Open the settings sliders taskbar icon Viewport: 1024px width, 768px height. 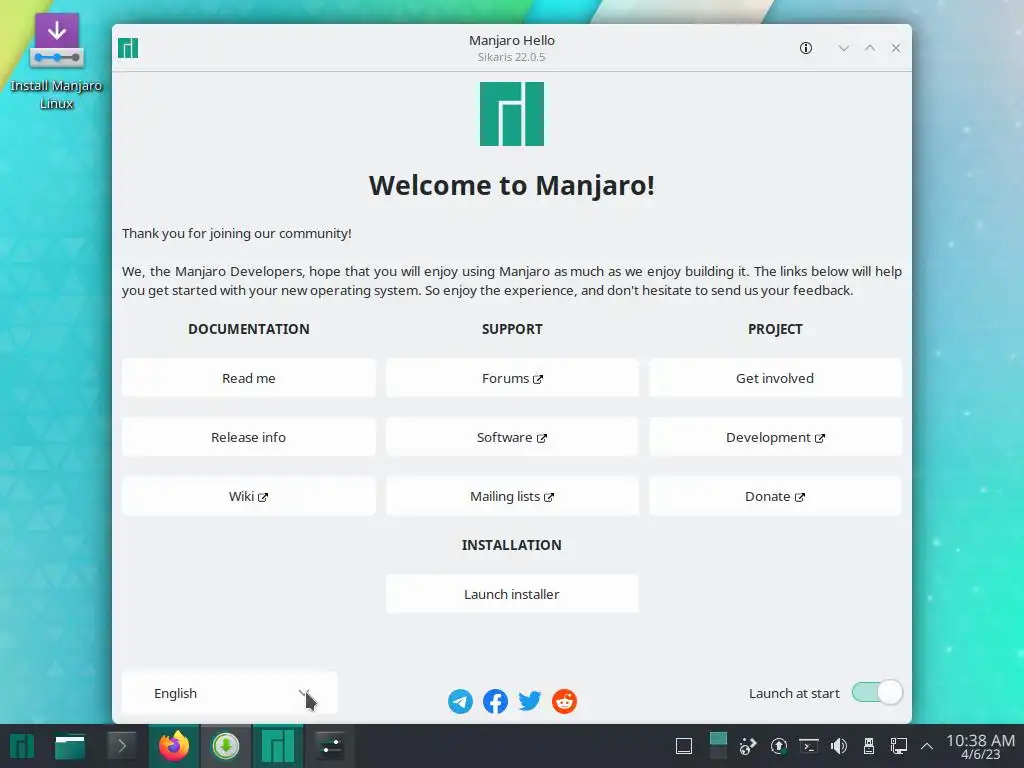[x=330, y=746]
